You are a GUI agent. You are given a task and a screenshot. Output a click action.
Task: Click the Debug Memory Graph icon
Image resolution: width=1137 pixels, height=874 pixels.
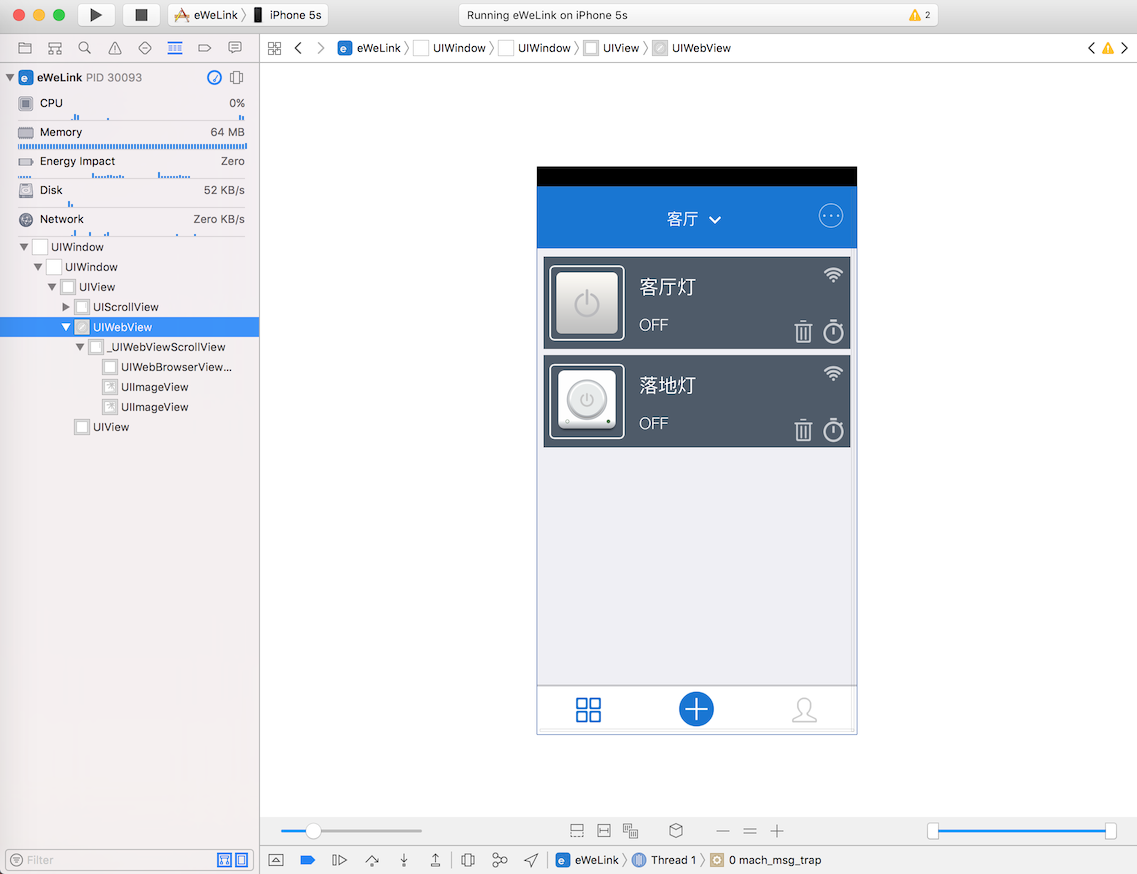click(x=499, y=859)
